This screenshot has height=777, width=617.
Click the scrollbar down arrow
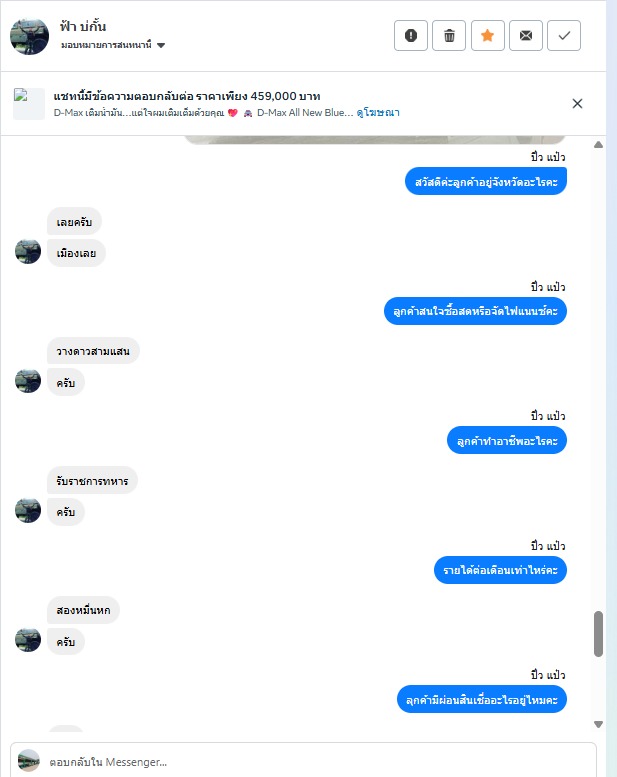coord(598,724)
